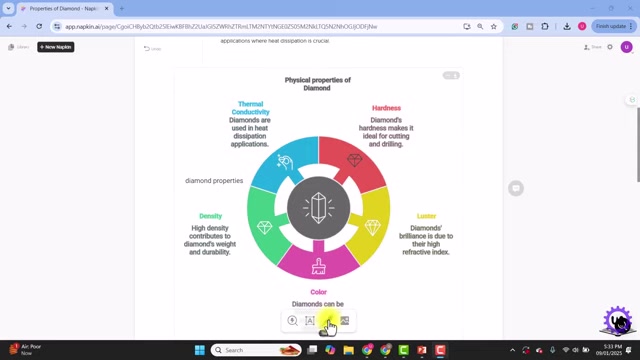
Task: Go back with browser back arrow
Action: click(x=9, y=26)
